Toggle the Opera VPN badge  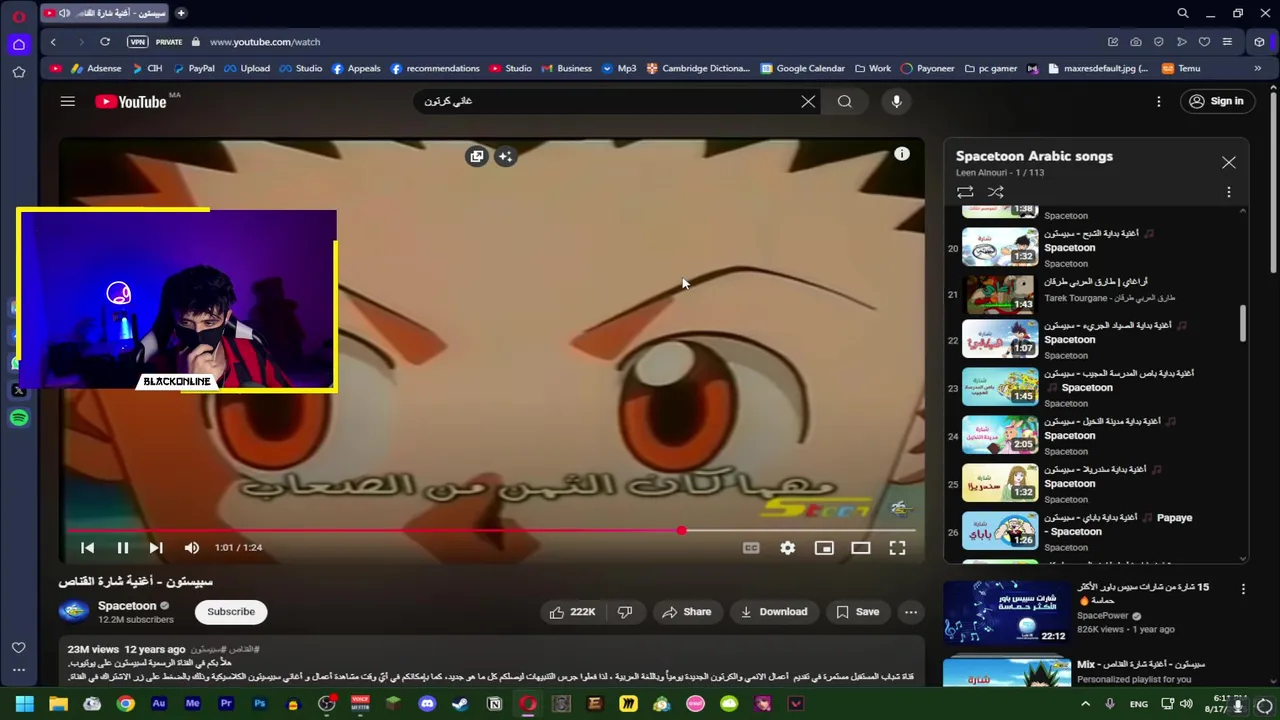[x=138, y=42]
